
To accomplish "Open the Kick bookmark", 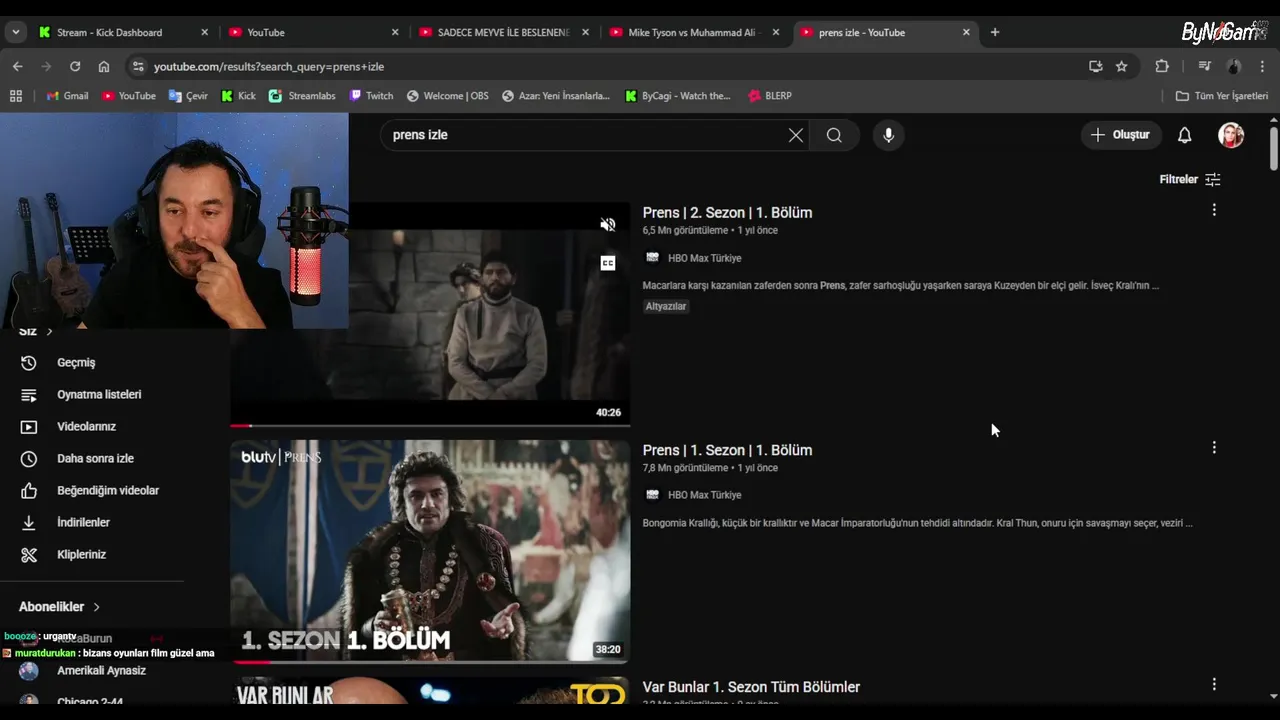I will pyautogui.click(x=238, y=96).
